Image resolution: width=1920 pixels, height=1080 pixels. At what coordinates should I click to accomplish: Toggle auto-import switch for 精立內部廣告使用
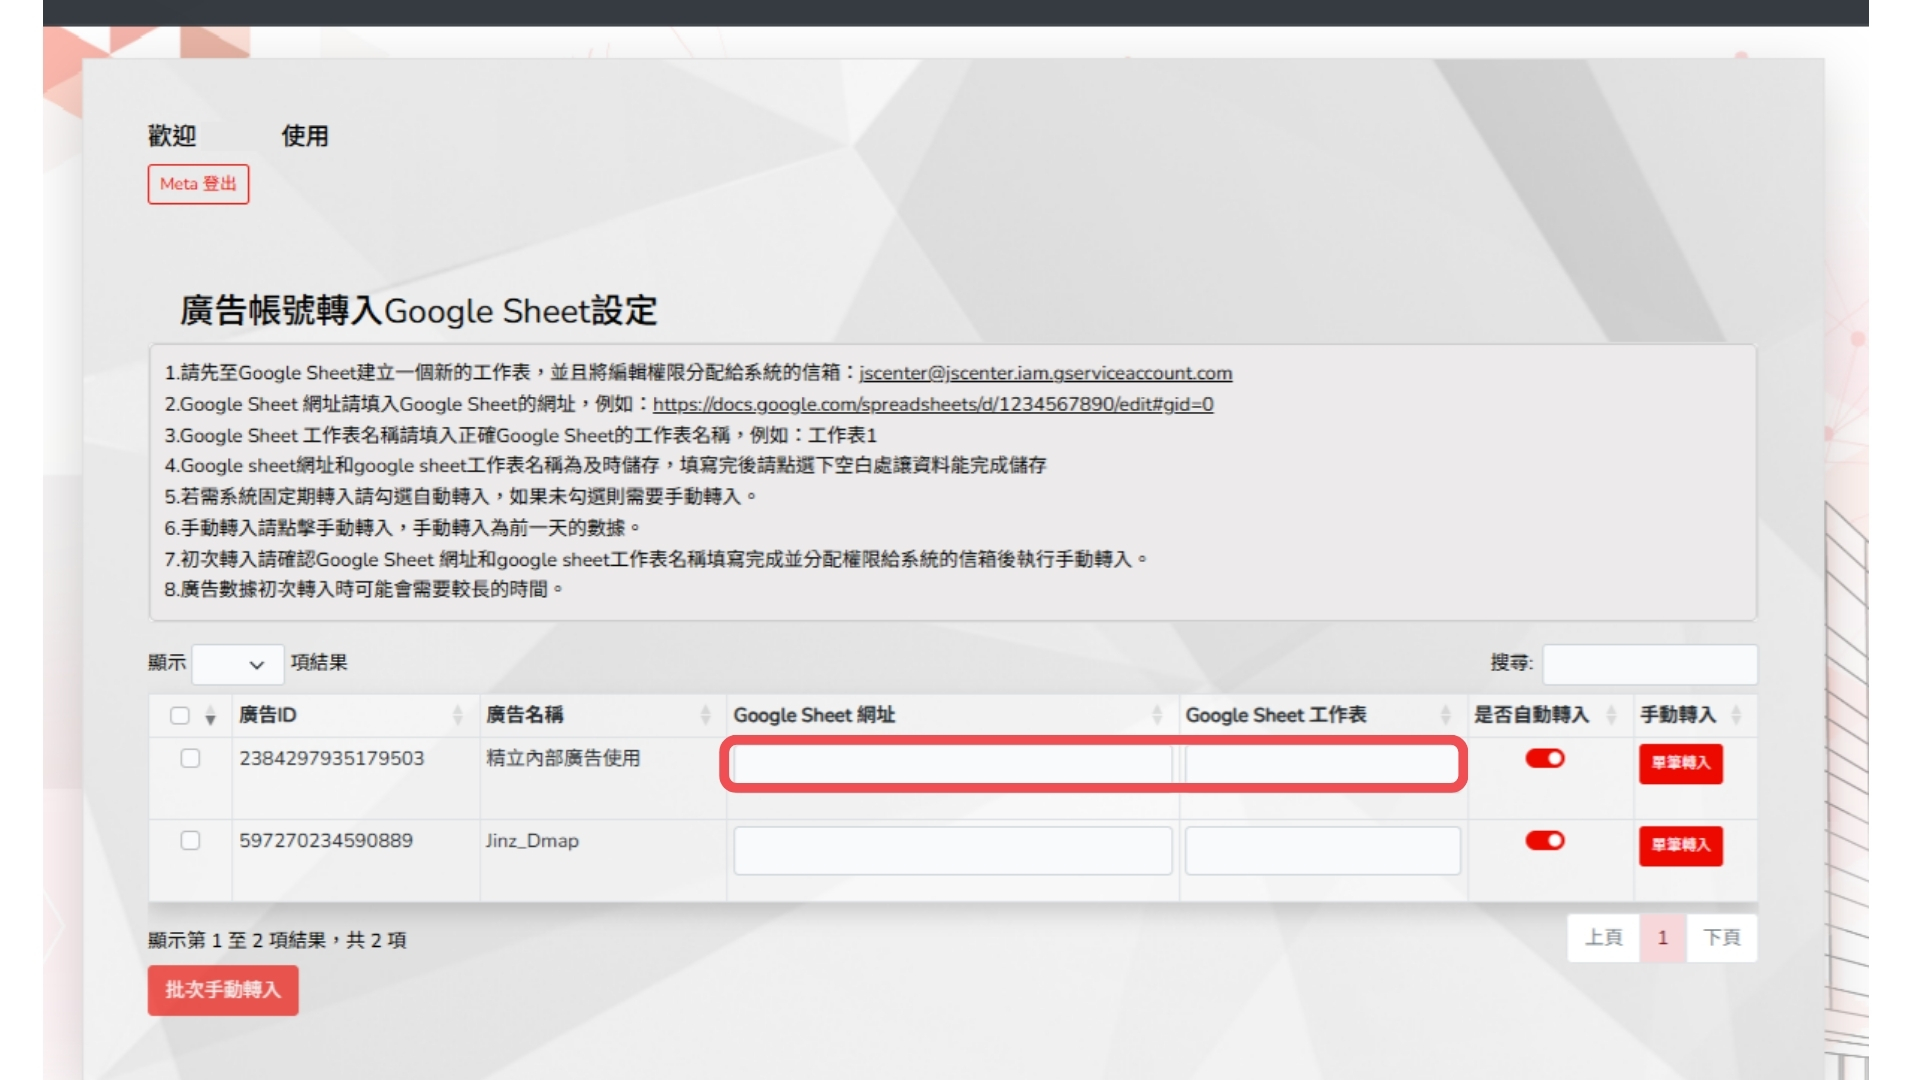point(1545,758)
